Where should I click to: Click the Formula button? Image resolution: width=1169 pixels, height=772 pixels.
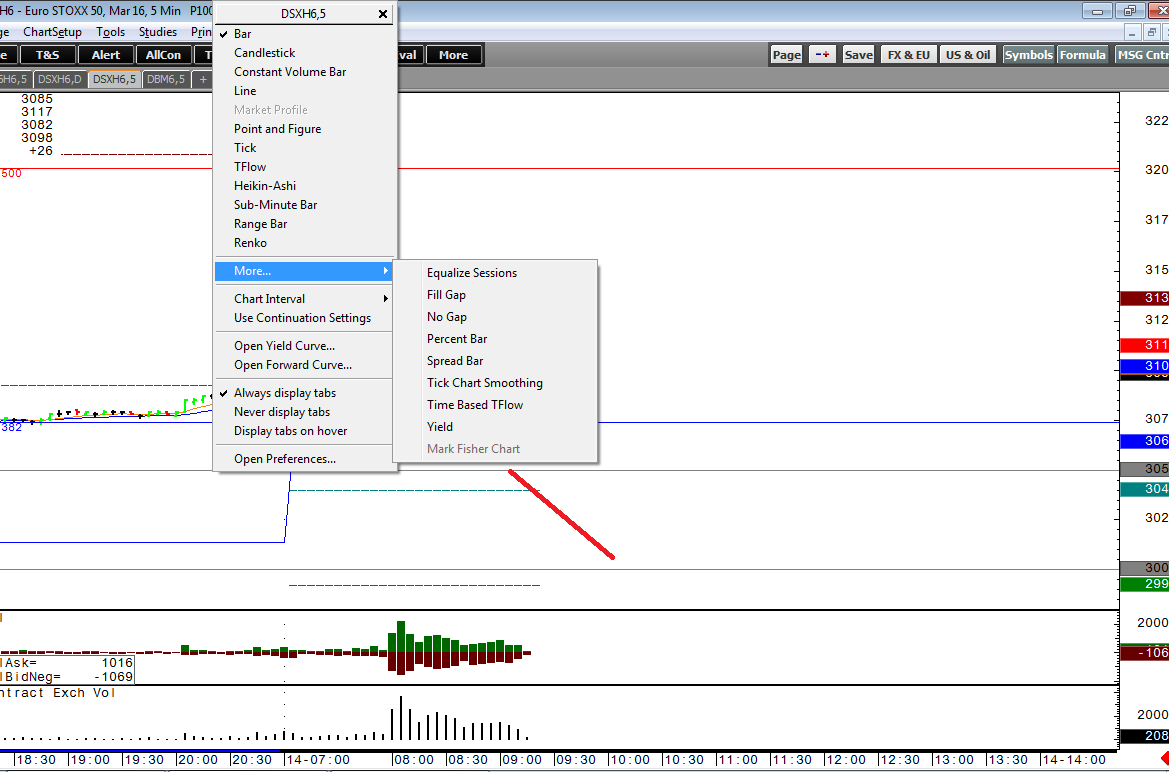click(1083, 54)
